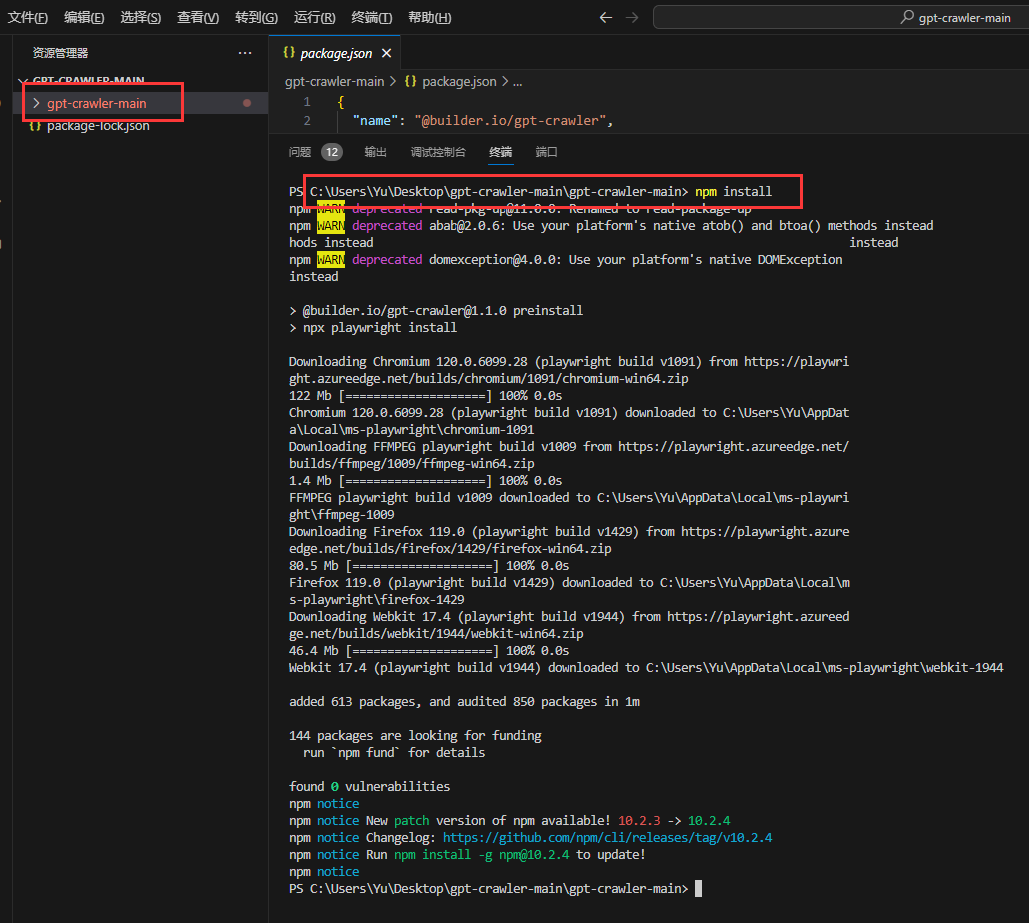Click the problems count badge 12
Viewport: 1029px width, 923px height.
point(332,152)
